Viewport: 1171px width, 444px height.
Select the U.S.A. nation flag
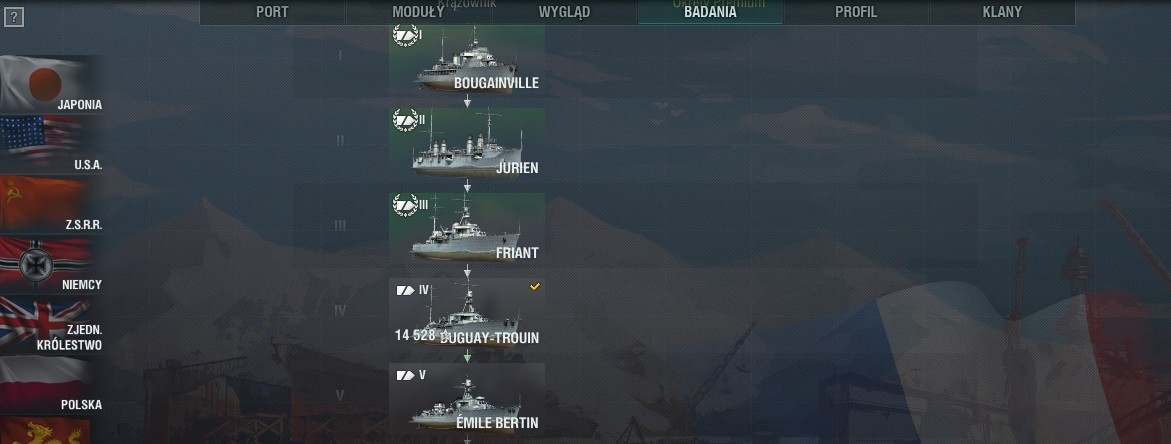[x=51, y=145]
